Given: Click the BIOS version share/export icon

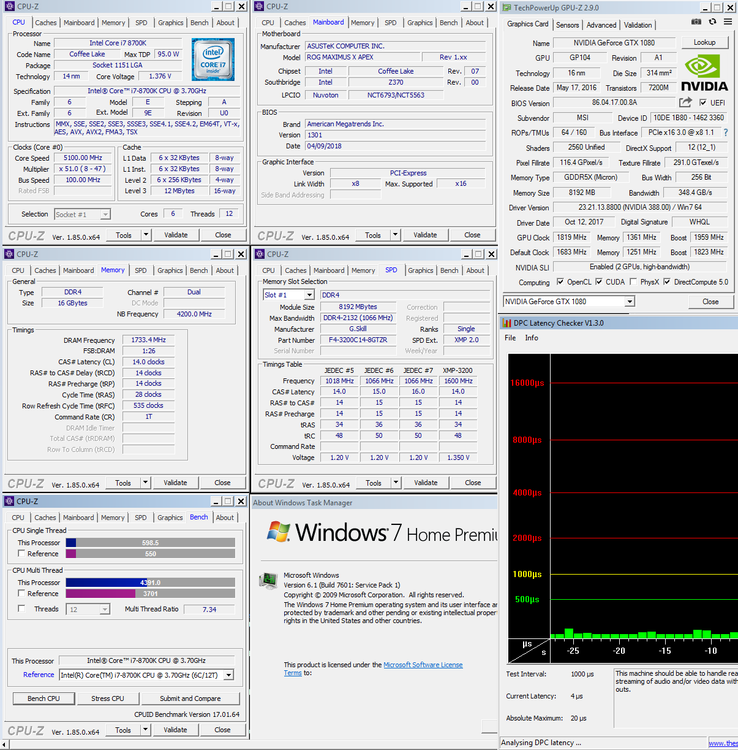Looking at the screenshot, I should click(685, 102).
